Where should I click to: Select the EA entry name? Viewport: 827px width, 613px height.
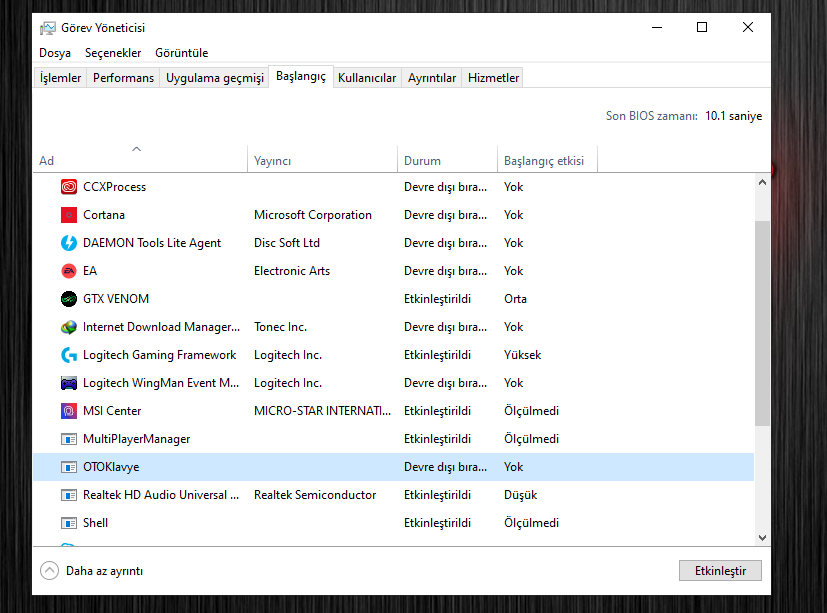pos(90,271)
